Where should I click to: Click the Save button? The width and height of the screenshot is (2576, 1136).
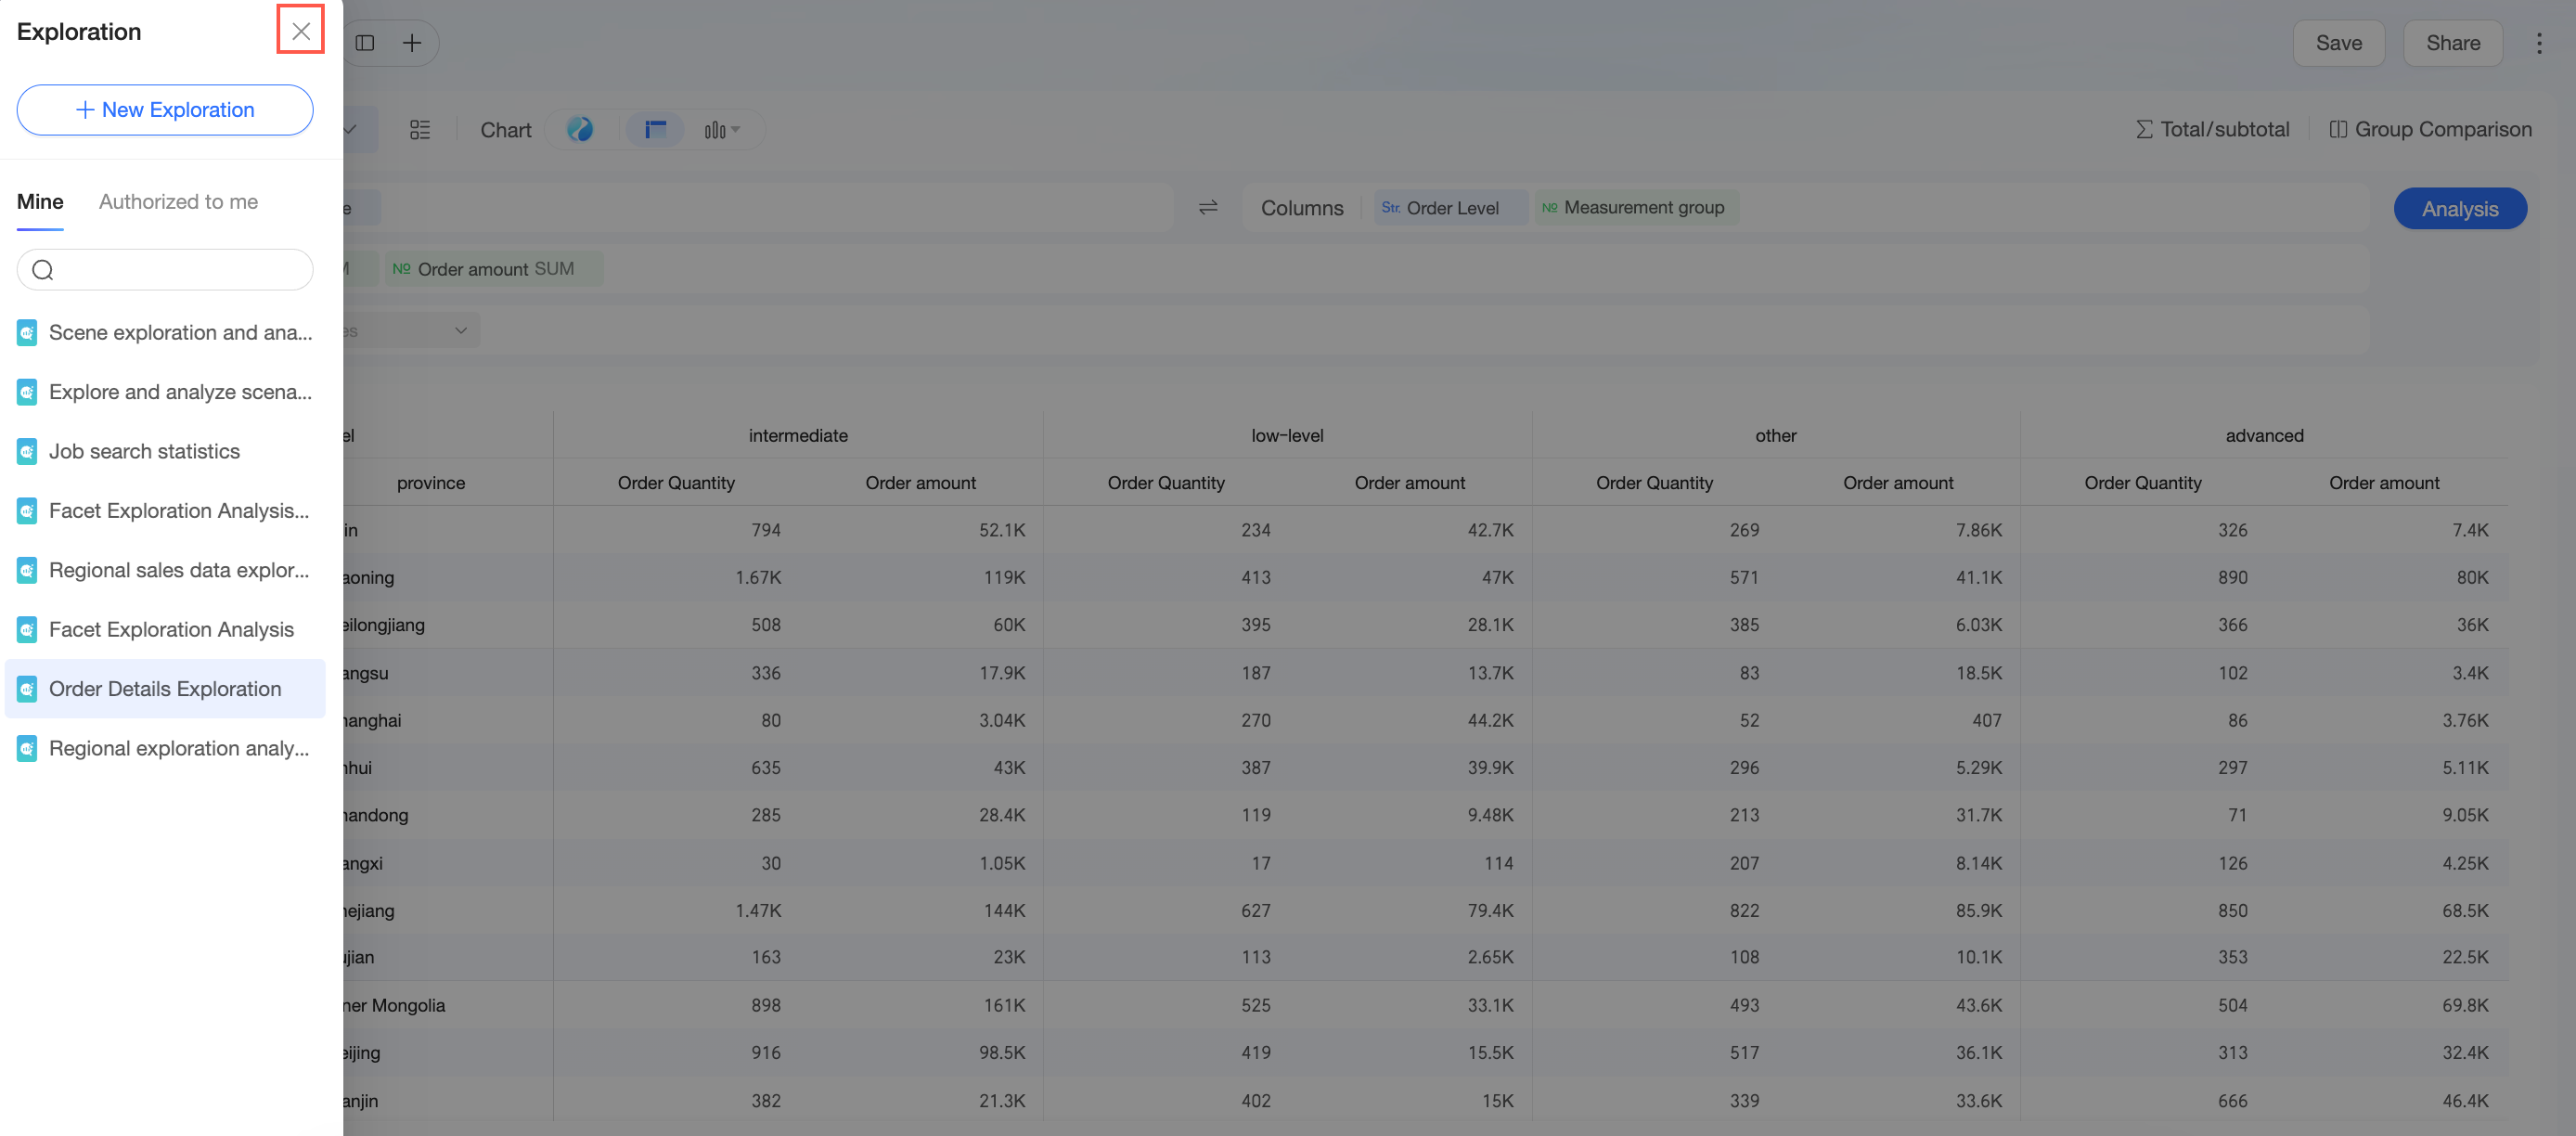click(x=2338, y=43)
